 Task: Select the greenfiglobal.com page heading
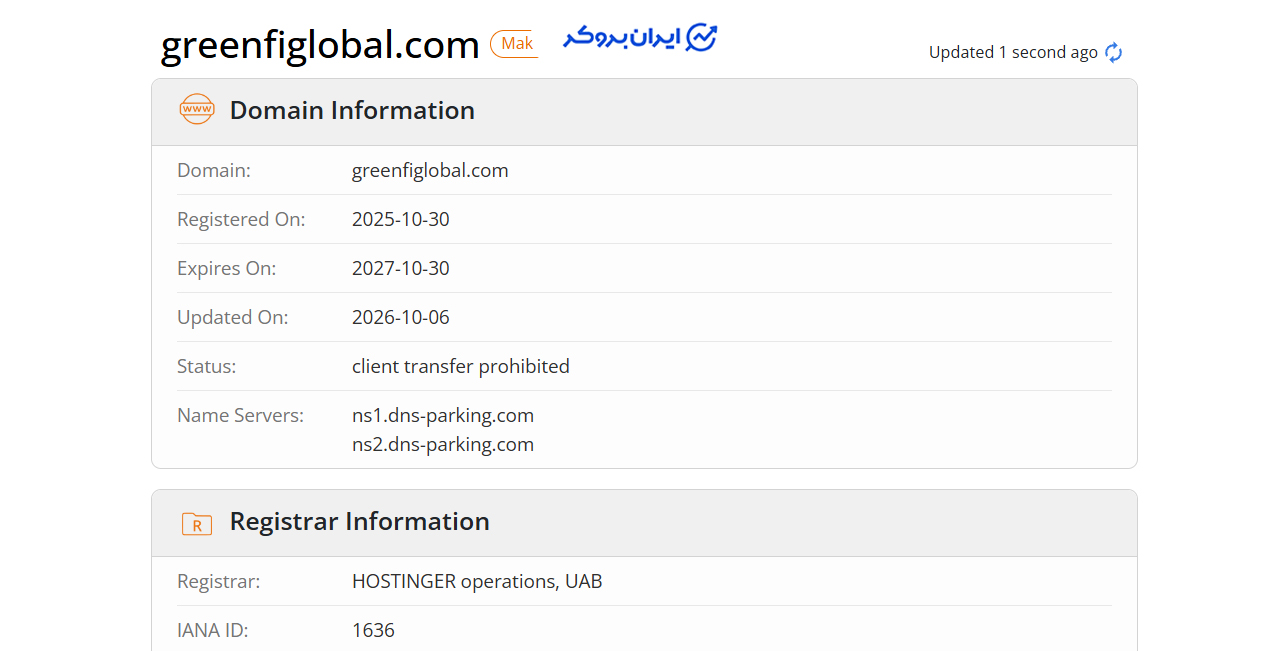click(x=320, y=45)
